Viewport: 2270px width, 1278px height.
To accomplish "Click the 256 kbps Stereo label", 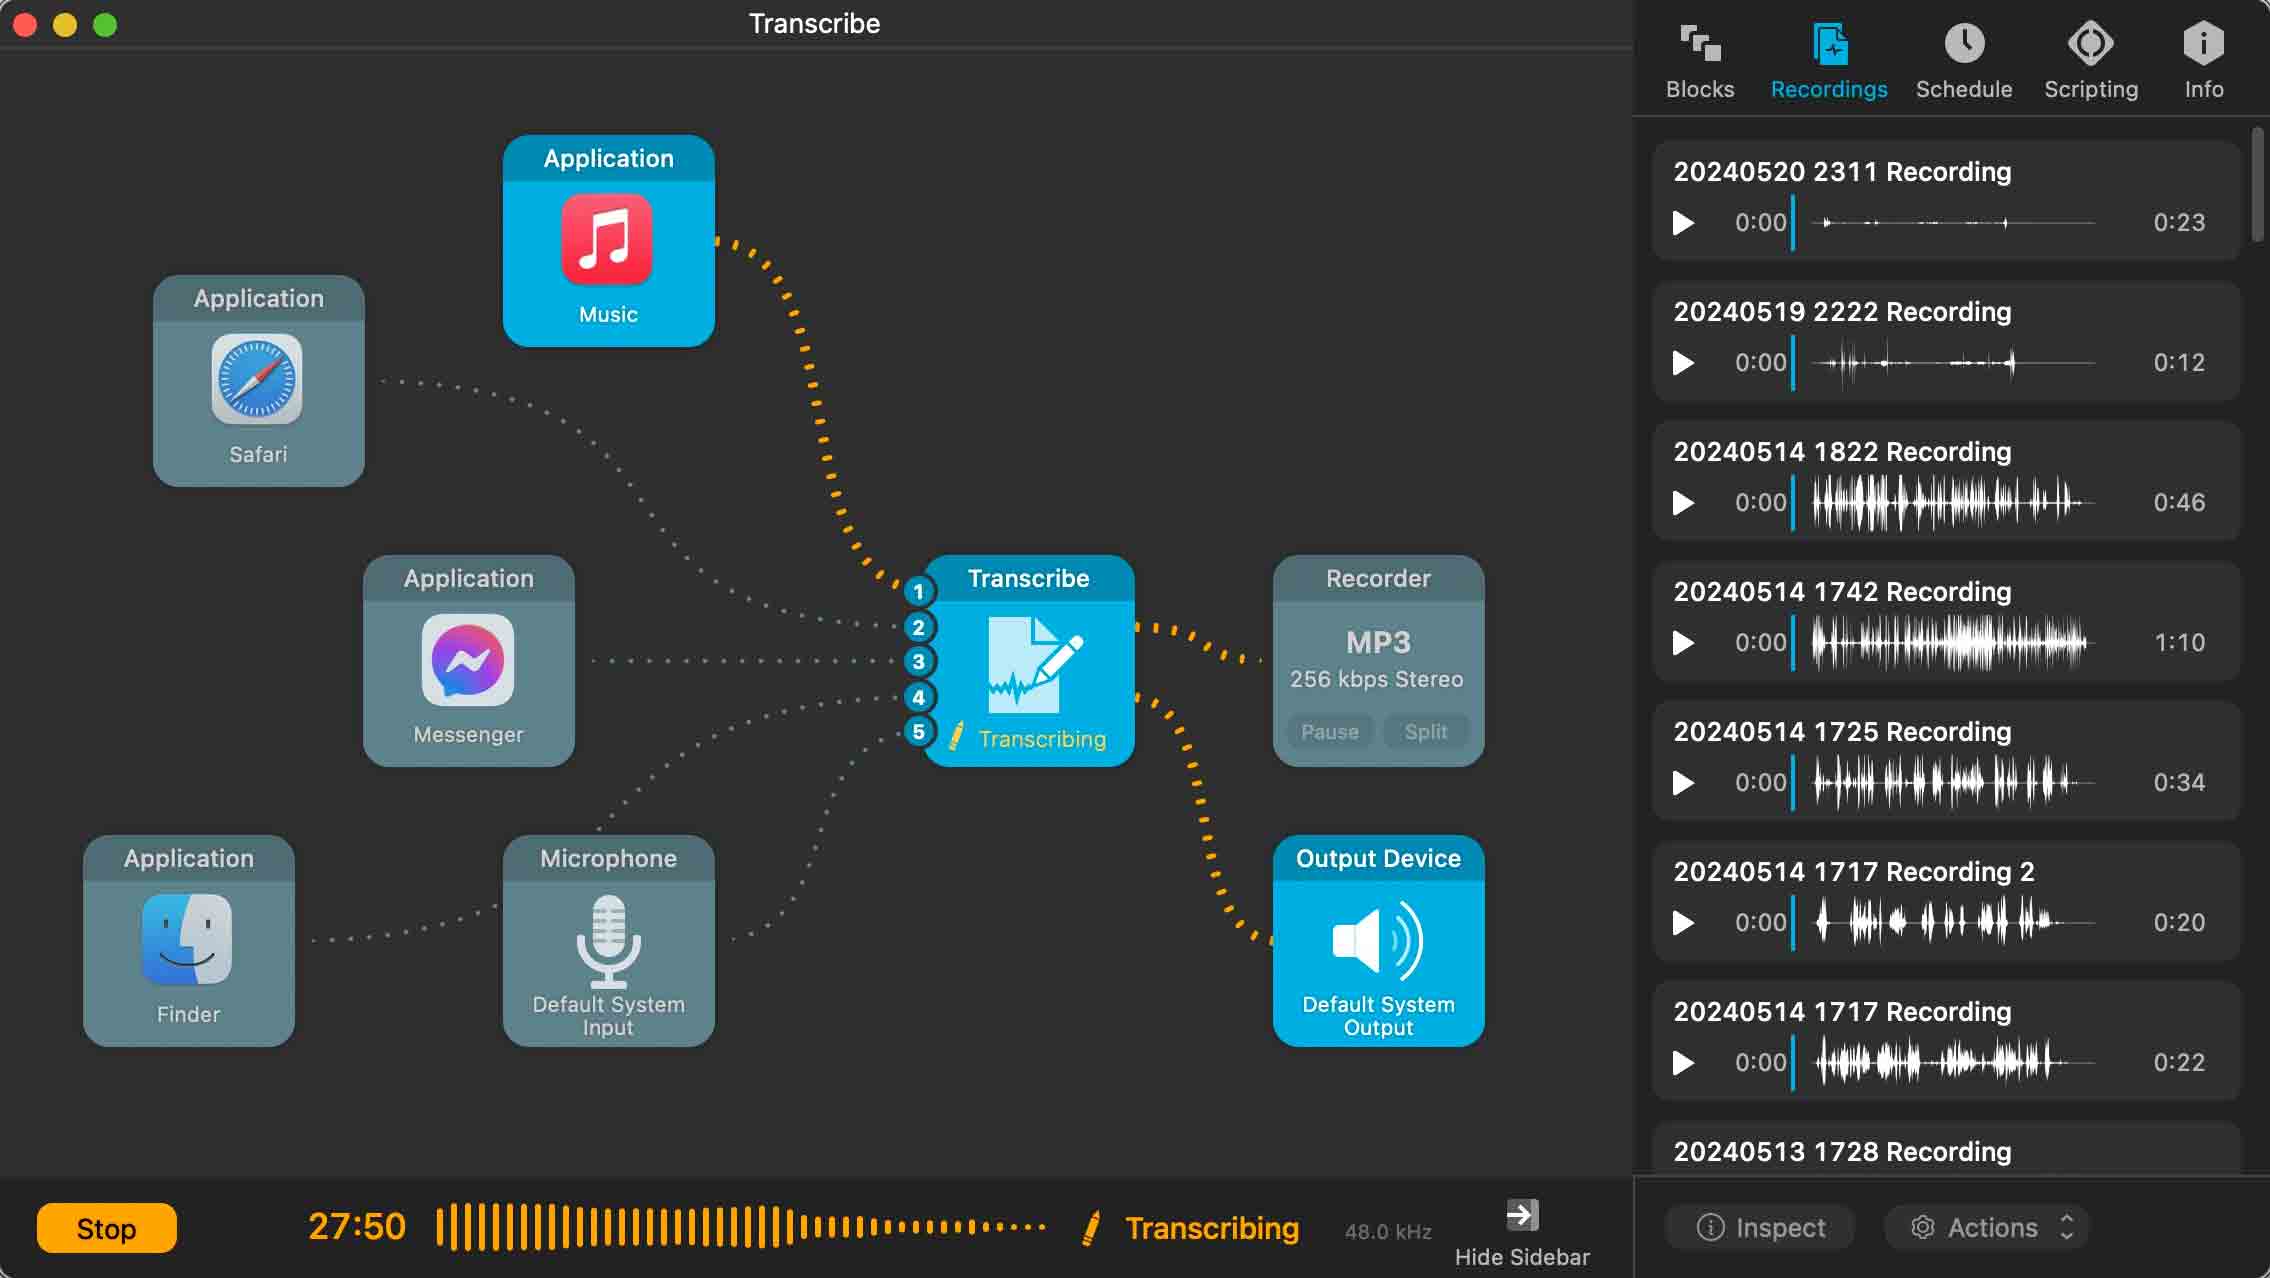I will click(x=1377, y=679).
